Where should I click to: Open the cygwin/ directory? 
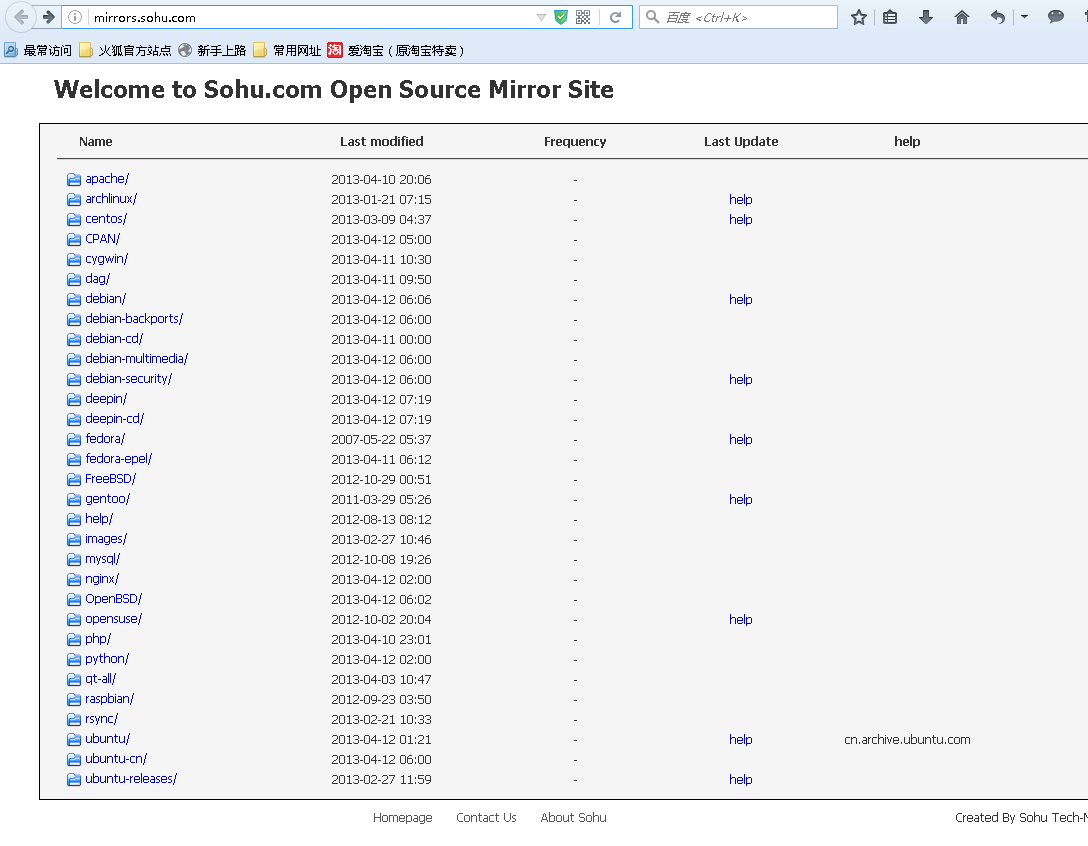click(107, 260)
